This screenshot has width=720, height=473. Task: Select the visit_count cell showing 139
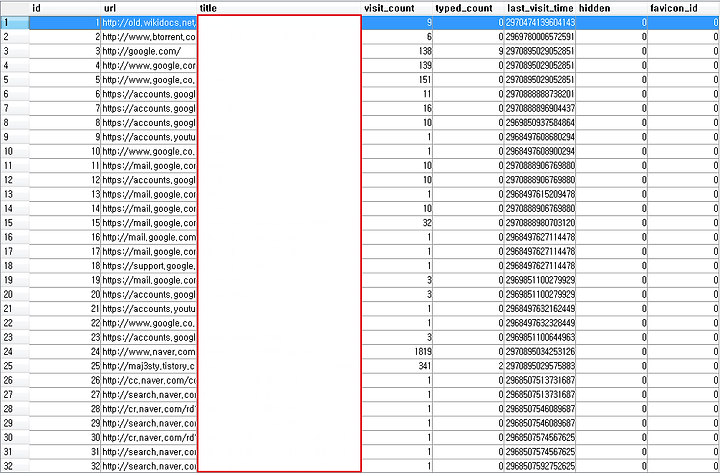[x=397, y=65]
